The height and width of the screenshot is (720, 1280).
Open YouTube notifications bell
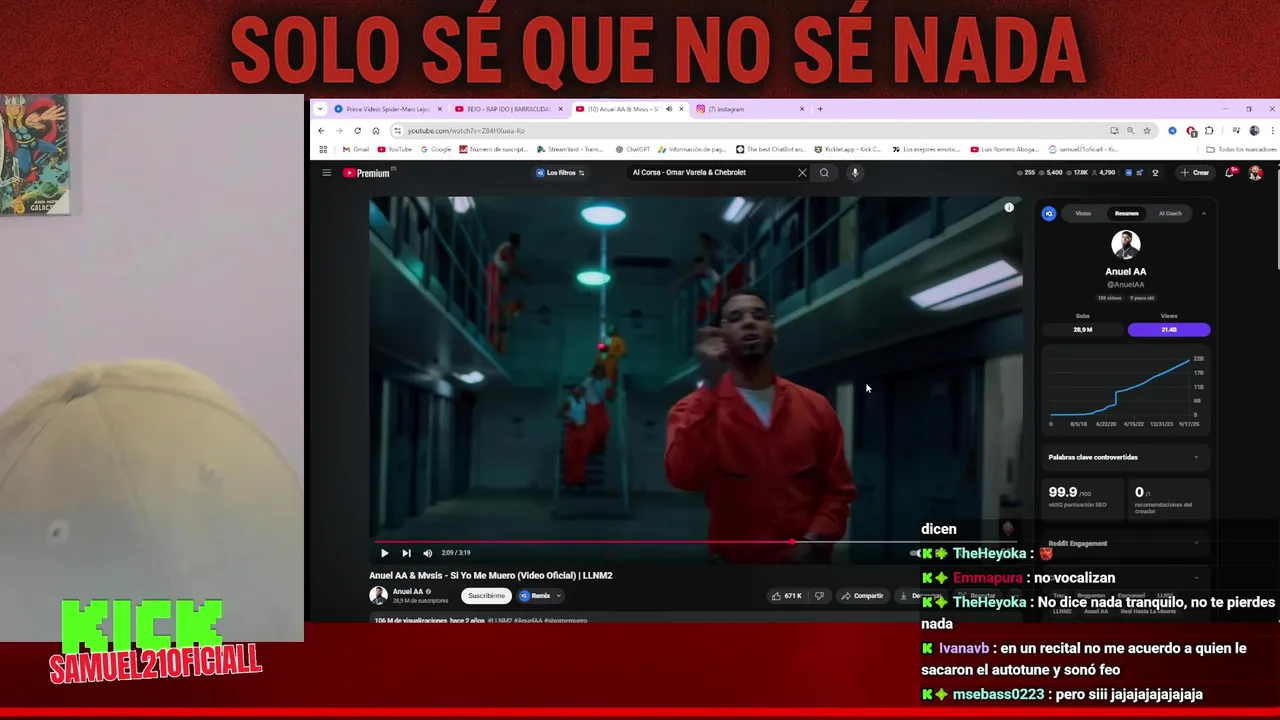(x=1230, y=173)
